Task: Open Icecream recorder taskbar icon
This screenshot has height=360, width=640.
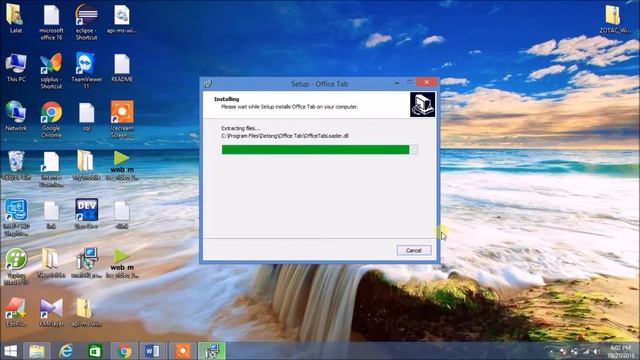Action: (x=182, y=351)
